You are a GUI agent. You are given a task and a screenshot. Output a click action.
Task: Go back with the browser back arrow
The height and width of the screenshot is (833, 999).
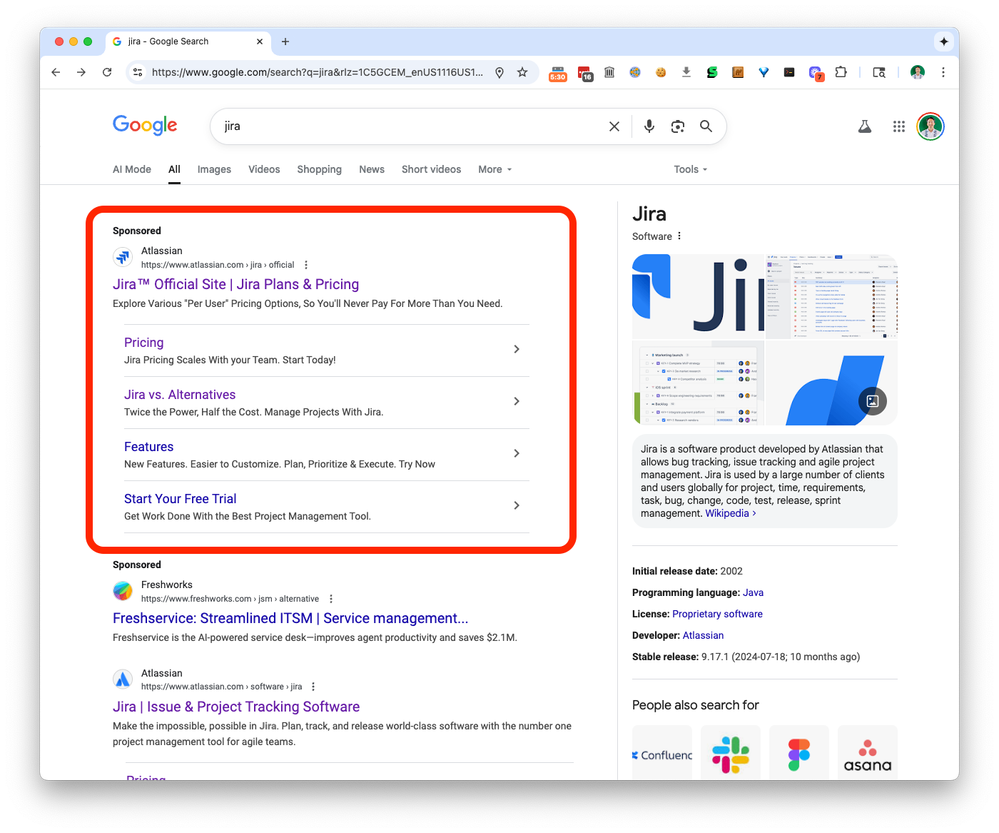[x=56, y=73]
